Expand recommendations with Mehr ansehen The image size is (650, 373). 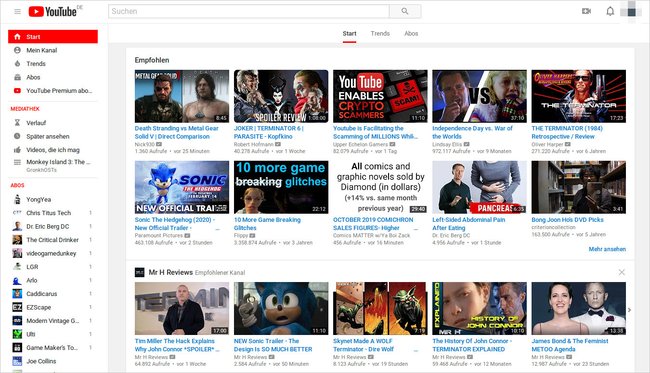click(607, 249)
